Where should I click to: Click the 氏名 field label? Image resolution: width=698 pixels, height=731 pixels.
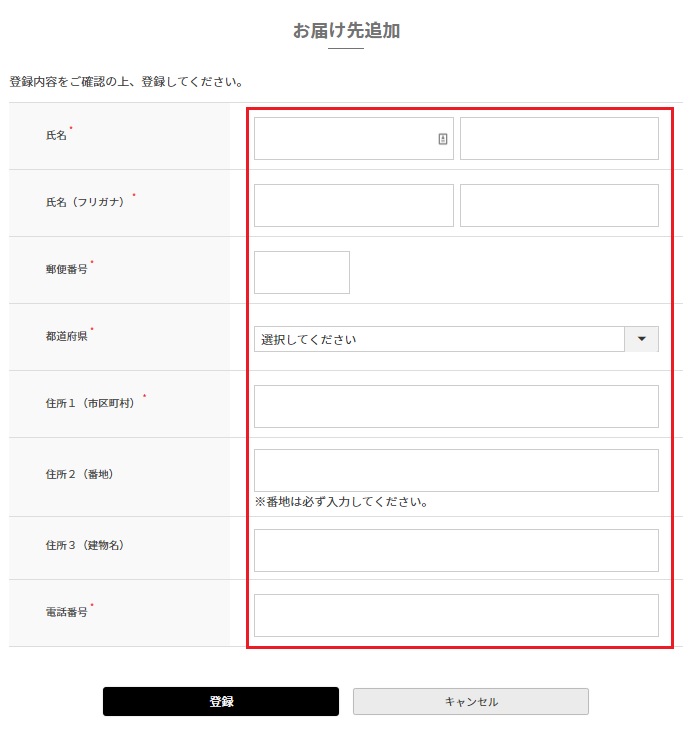tap(56, 135)
